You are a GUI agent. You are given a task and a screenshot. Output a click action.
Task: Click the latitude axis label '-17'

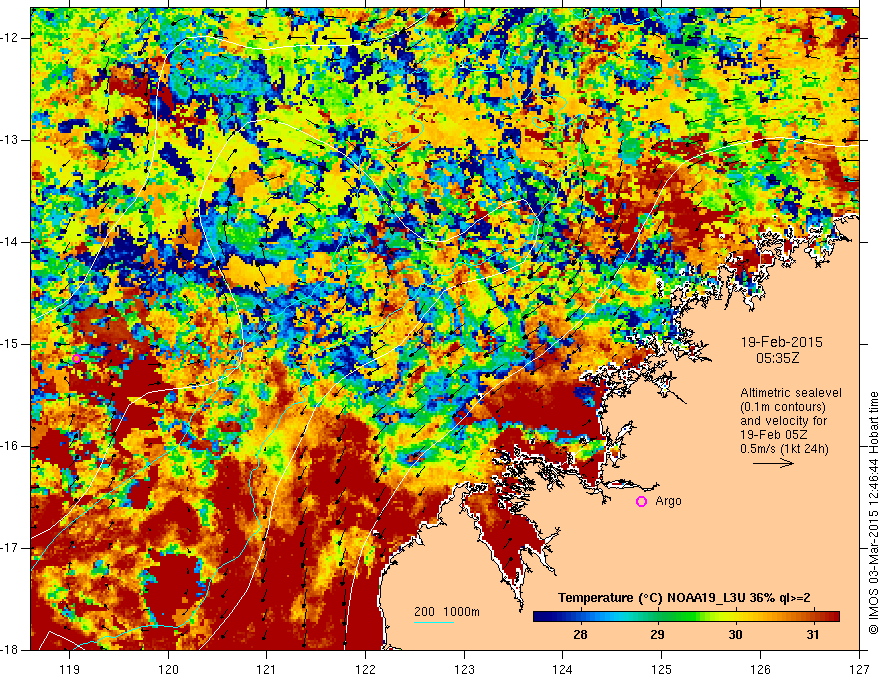click(11, 548)
